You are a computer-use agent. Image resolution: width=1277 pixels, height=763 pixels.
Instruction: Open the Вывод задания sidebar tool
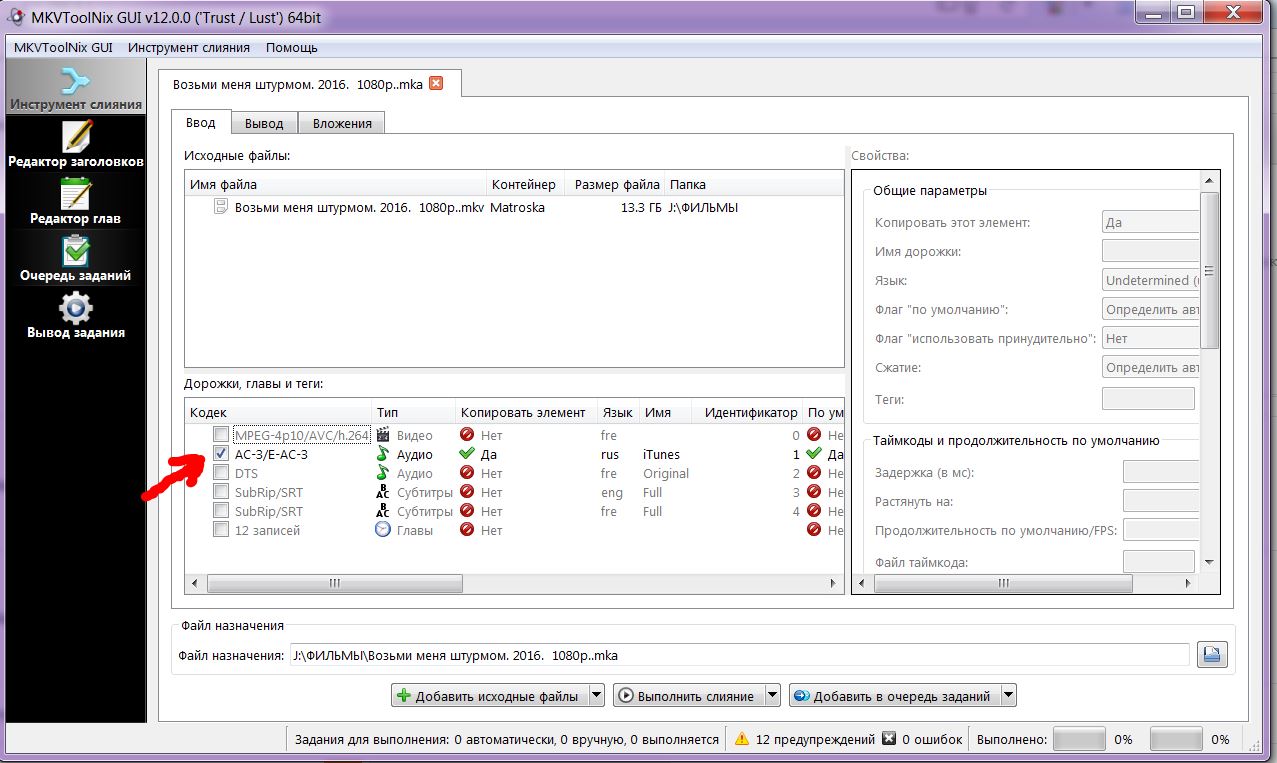[75, 316]
